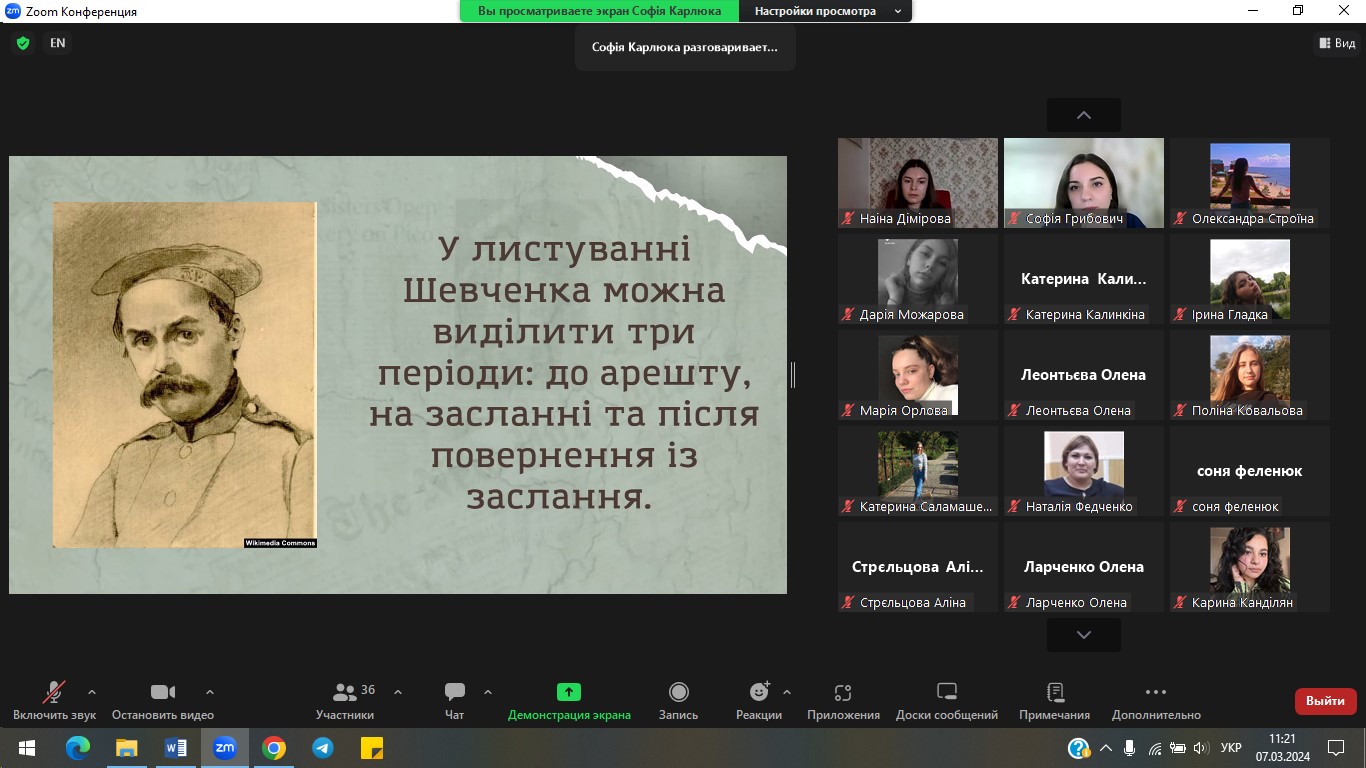Toggle camera with Остановить видео

point(162,693)
